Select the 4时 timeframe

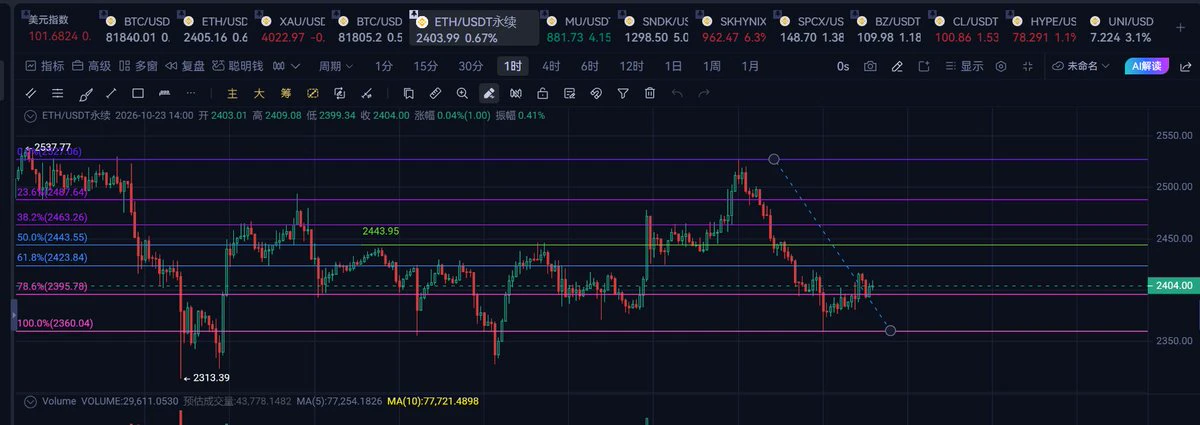coord(551,66)
